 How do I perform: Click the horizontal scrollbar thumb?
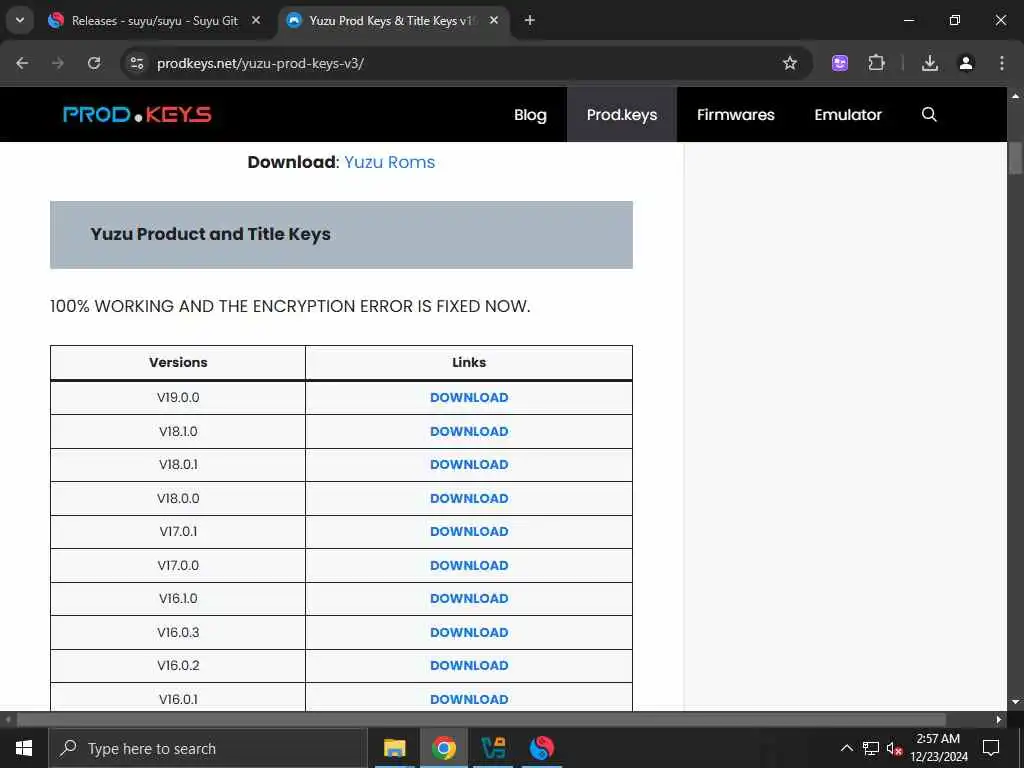(x=481, y=720)
